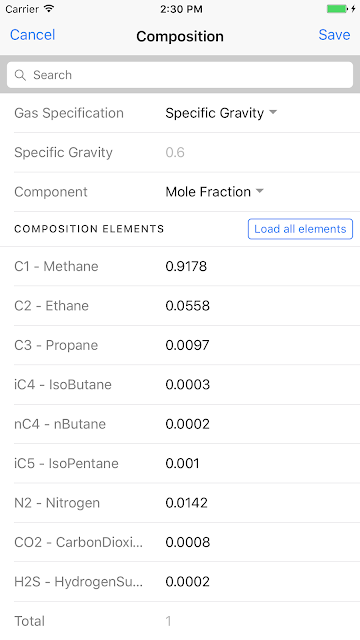The width and height of the screenshot is (360, 640).
Task: Tap the battery icon in status bar
Action: 338,9
